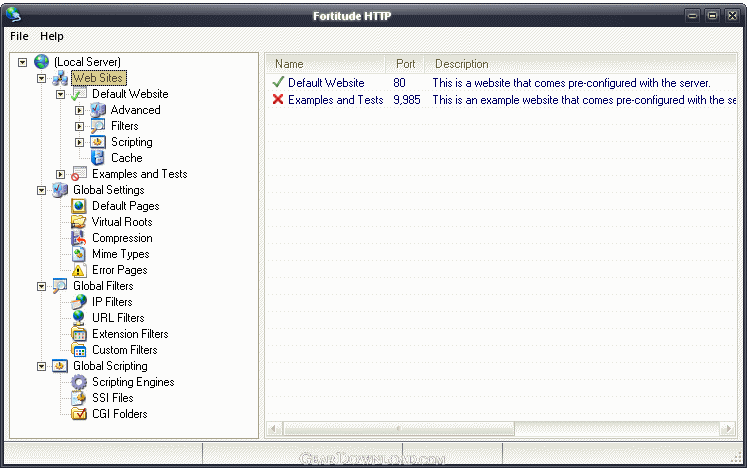
Task: Maximize the Fortitude HTTP window
Action: (712, 16)
